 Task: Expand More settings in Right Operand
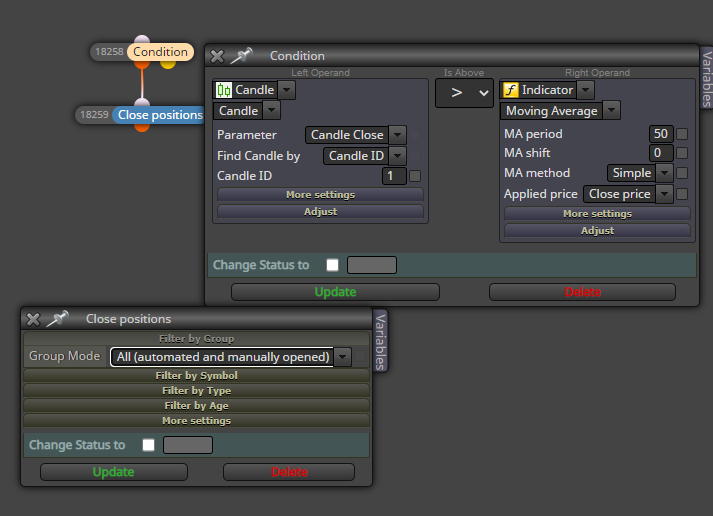(x=597, y=214)
